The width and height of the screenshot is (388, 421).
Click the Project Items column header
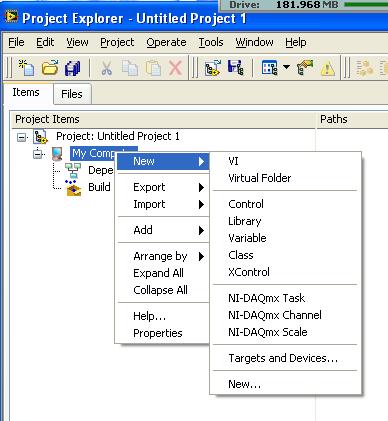click(x=163, y=119)
